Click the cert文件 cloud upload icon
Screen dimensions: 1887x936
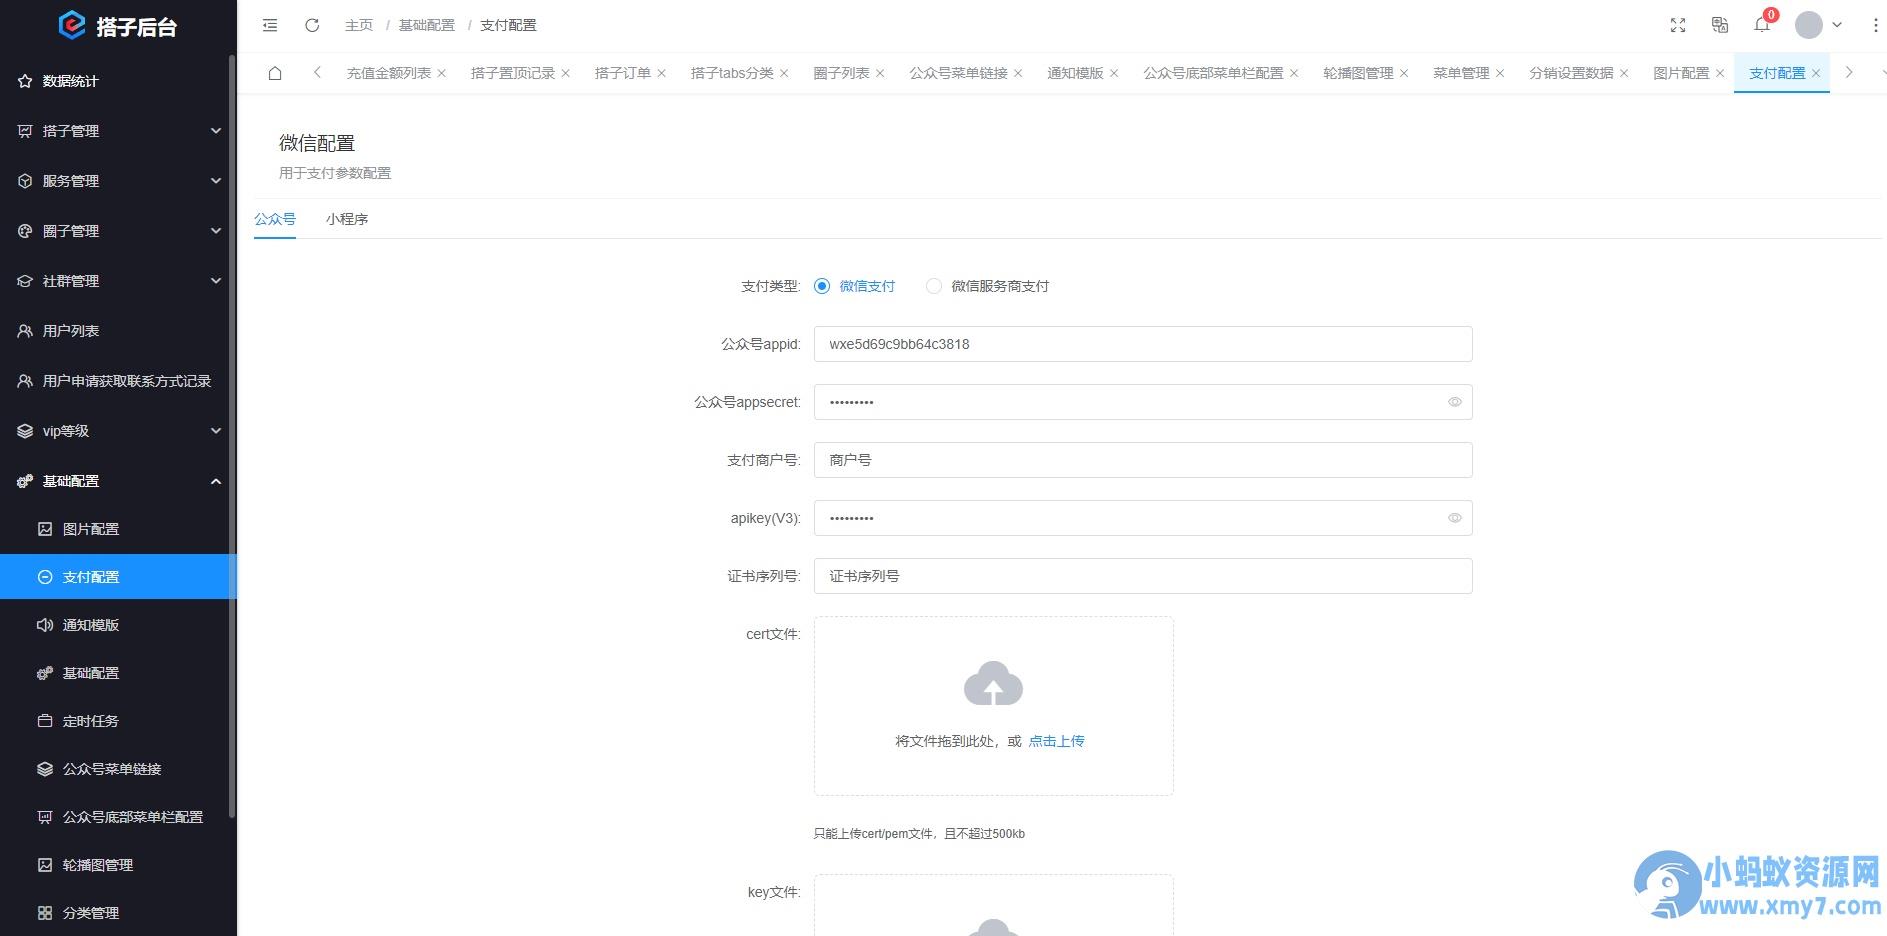click(993, 684)
